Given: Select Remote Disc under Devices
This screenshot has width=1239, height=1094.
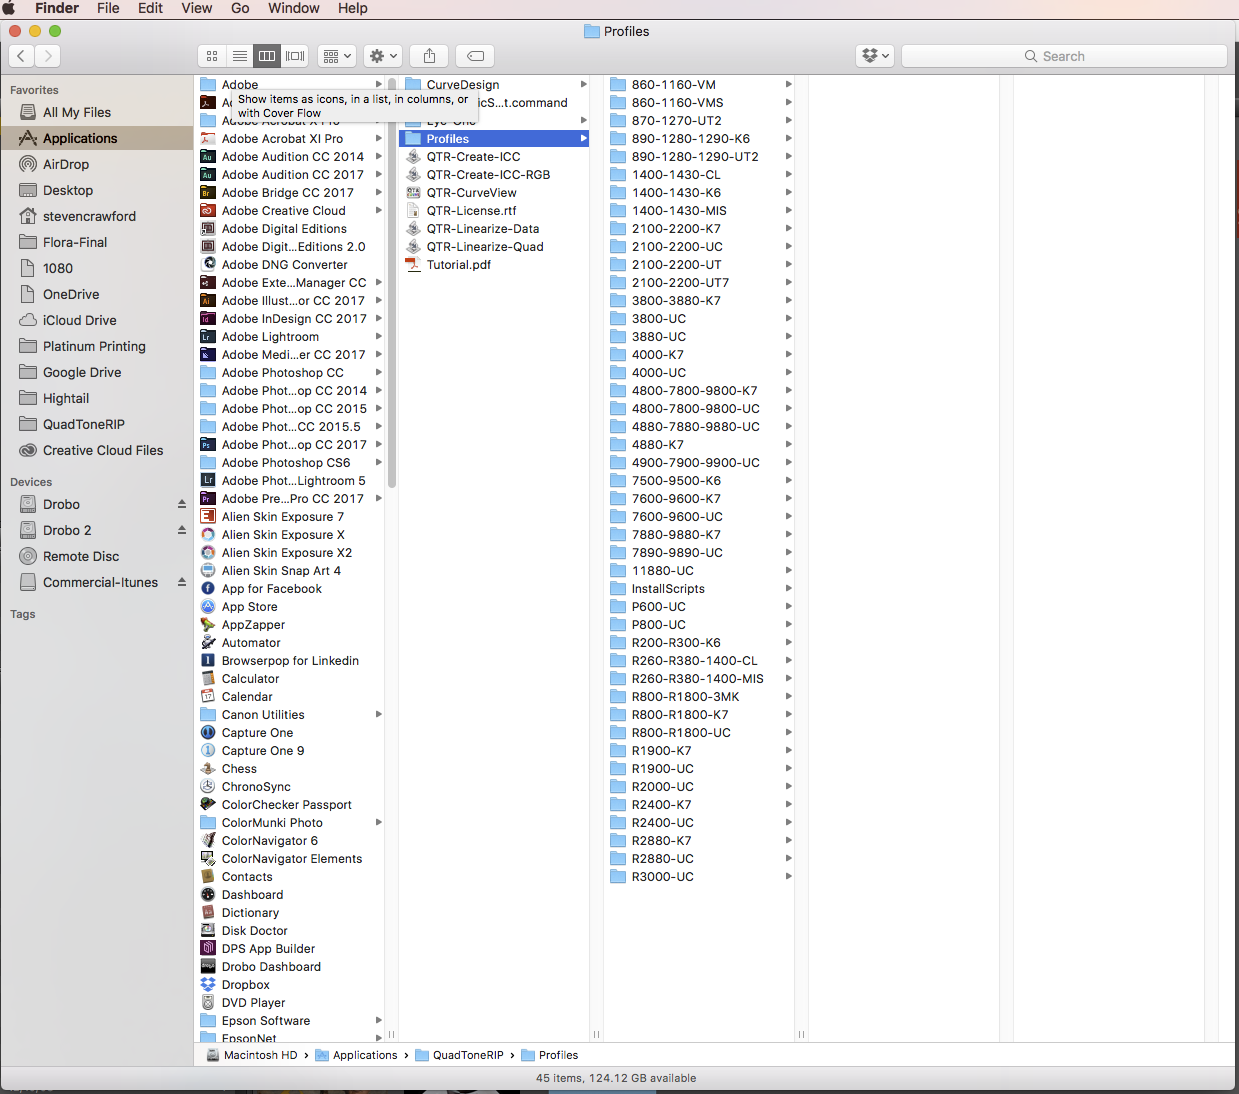Looking at the screenshot, I should pos(97,556).
